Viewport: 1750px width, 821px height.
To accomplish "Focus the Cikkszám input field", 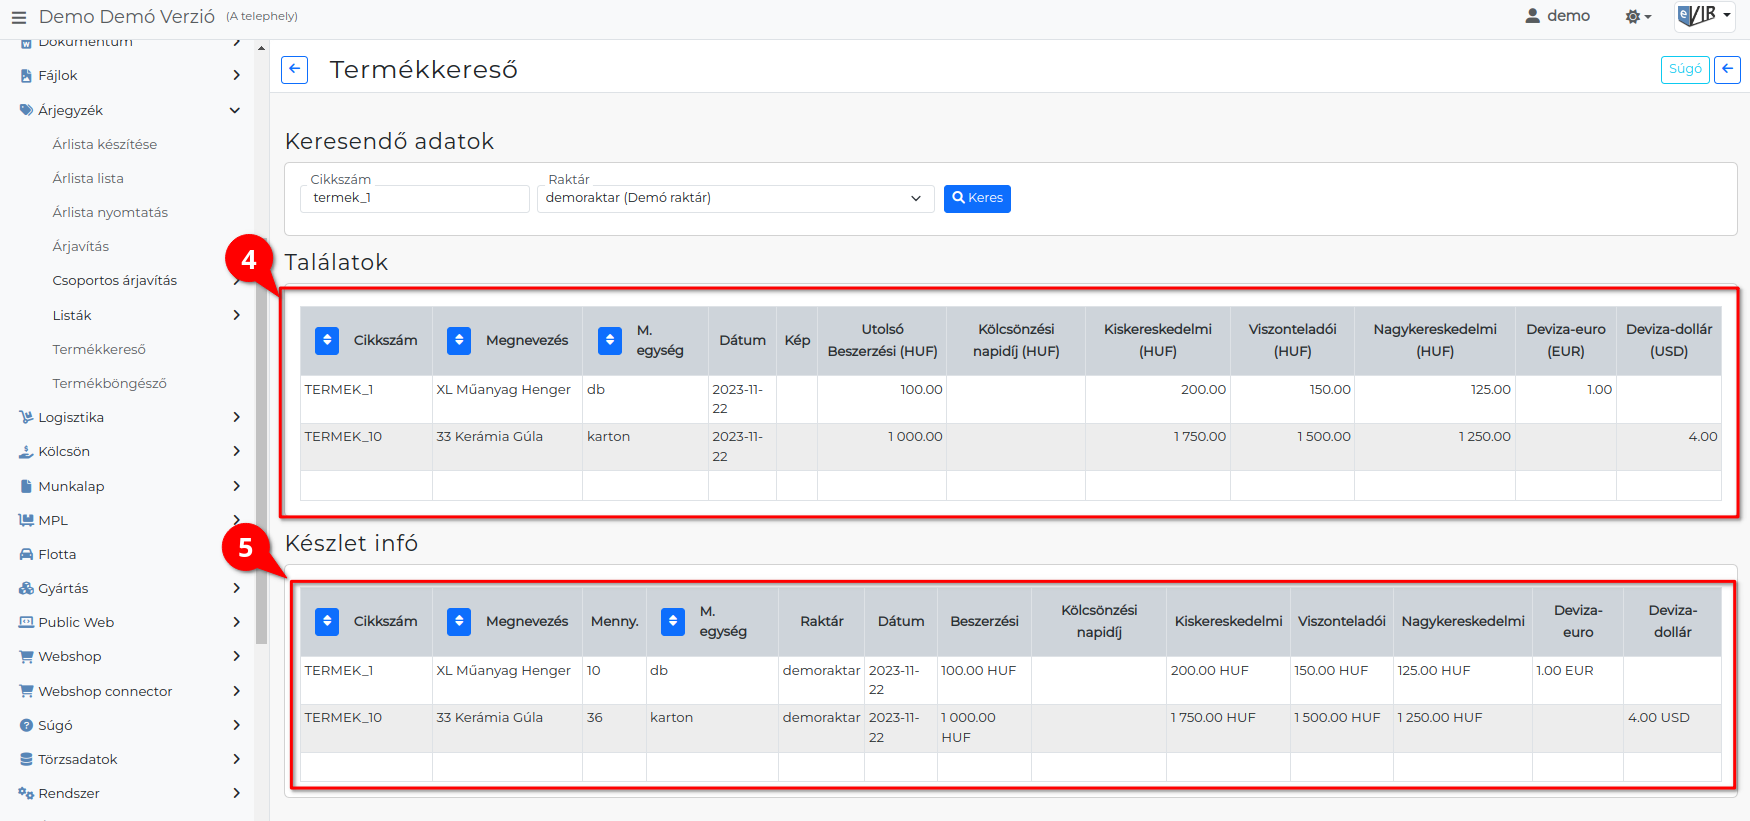I will [x=415, y=198].
